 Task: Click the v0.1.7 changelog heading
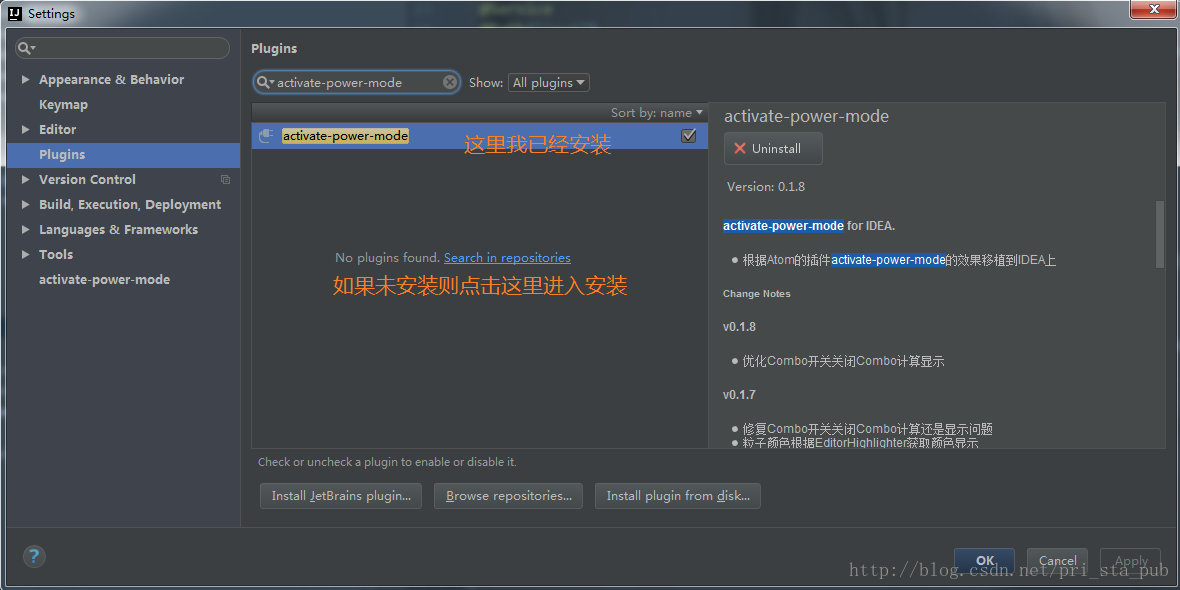(739, 394)
